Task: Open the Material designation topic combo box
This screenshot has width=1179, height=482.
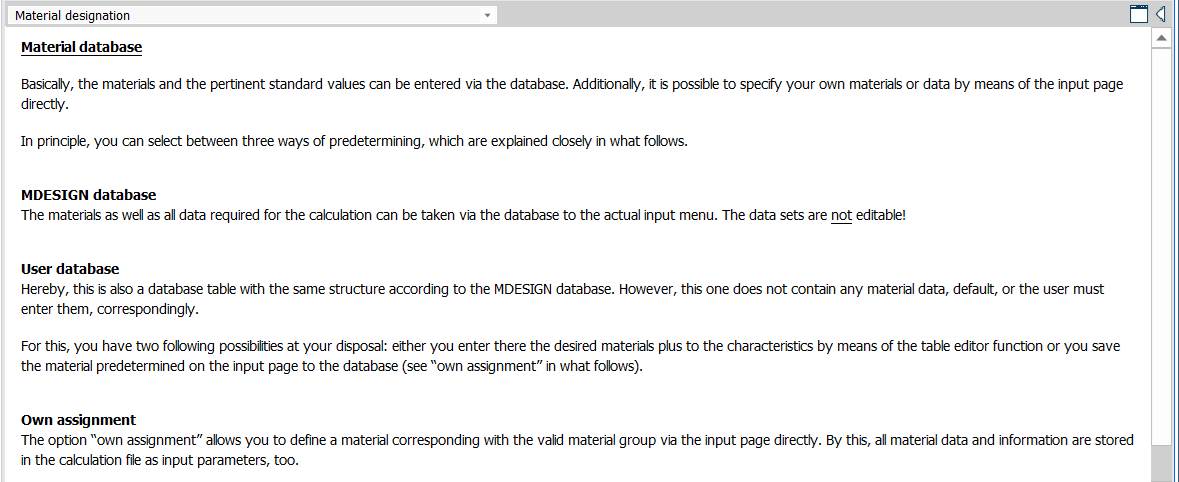Action: (252, 15)
